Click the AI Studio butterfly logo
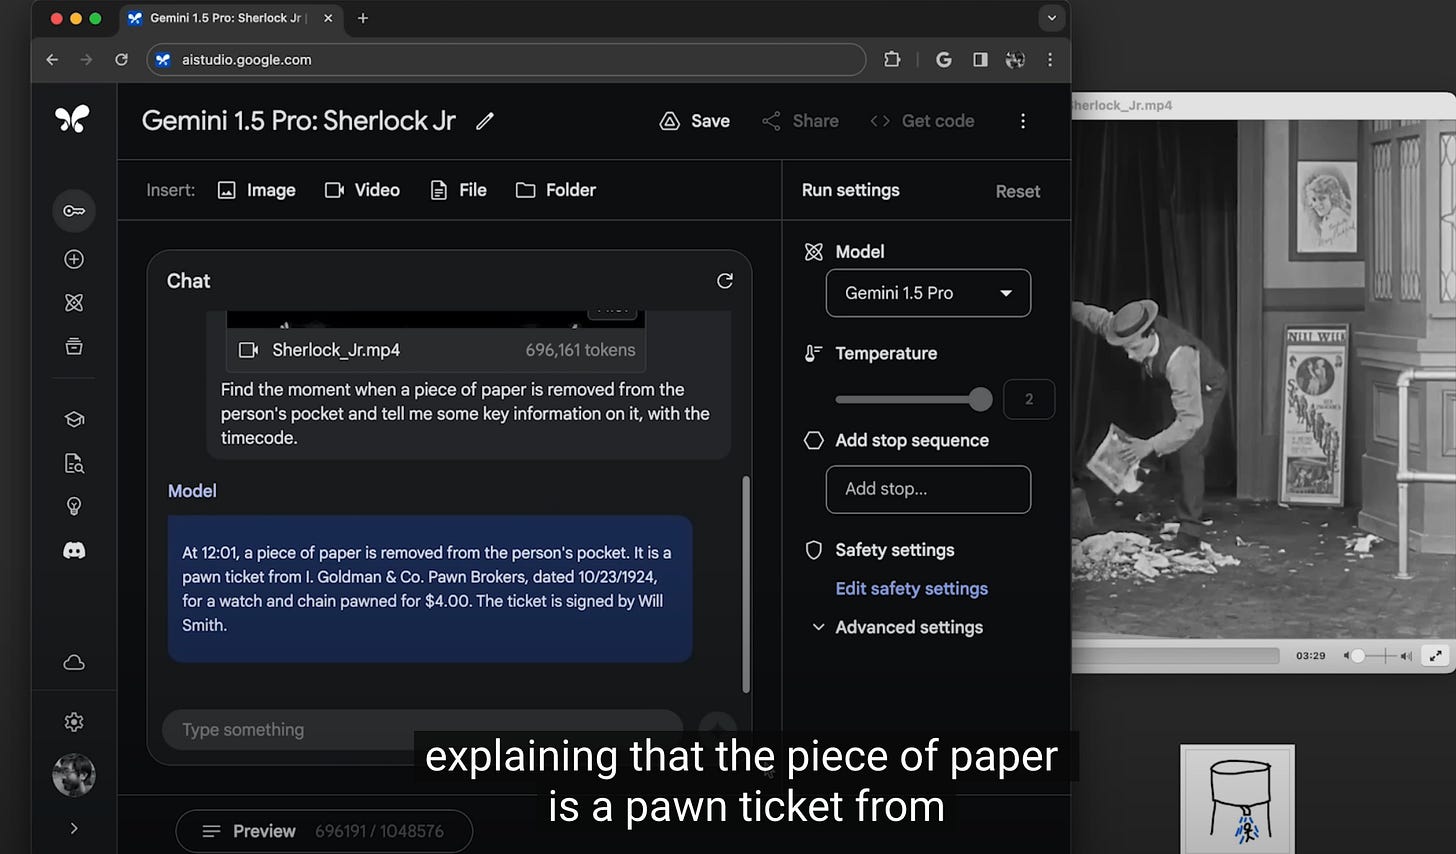The height and width of the screenshot is (854, 1456). click(x=73, y=120)
